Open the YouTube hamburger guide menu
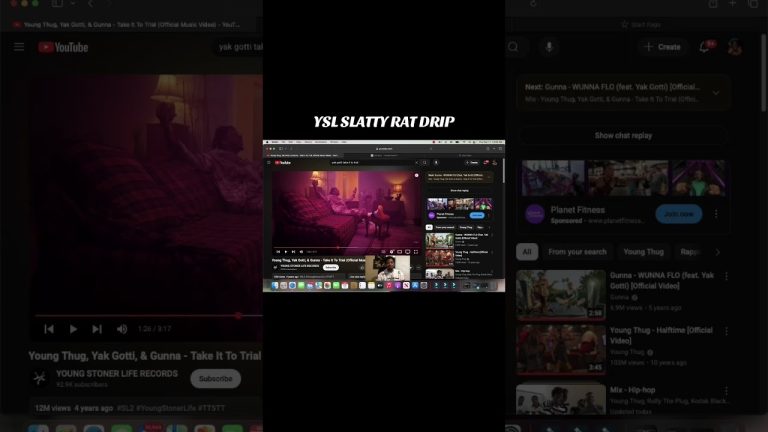The image size is (768, 432). 19,47
